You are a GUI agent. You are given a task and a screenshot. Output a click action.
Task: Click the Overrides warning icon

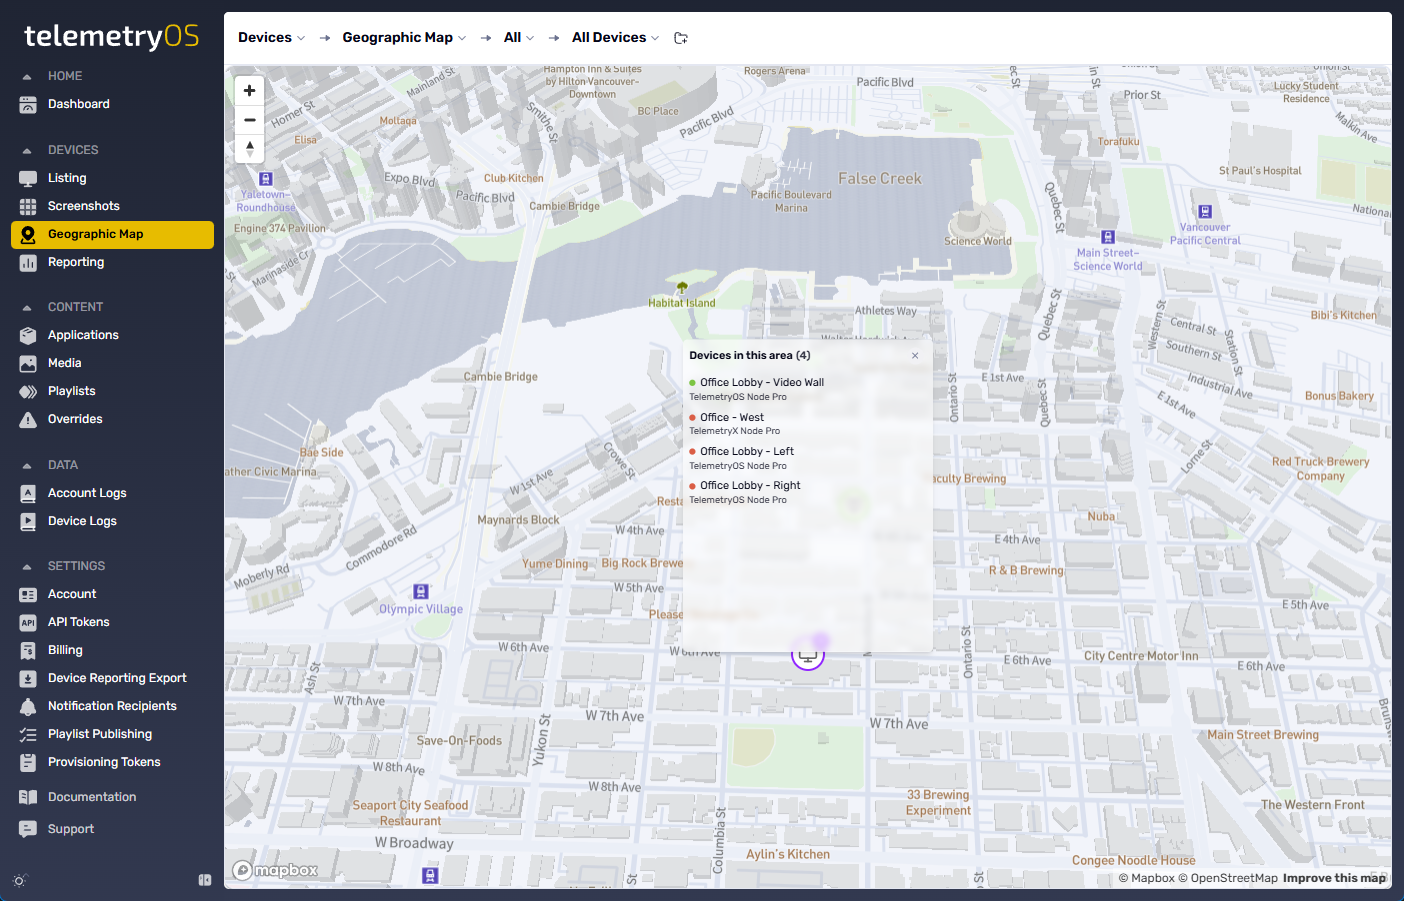tap(28, 419)
